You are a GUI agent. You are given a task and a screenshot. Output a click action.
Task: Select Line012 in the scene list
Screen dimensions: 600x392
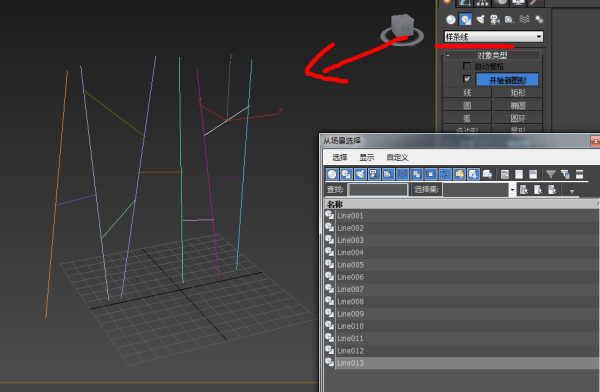[462, 350]
